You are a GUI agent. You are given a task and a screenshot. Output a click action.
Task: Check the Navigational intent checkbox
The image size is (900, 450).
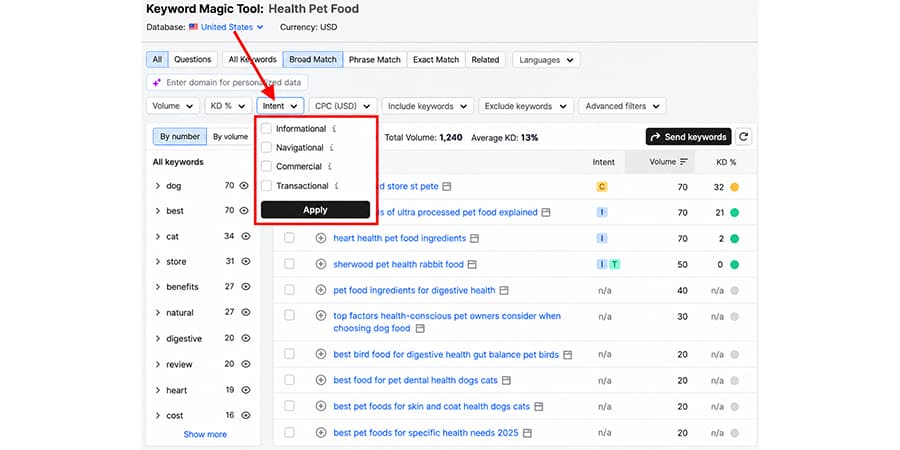click(266, 148)
